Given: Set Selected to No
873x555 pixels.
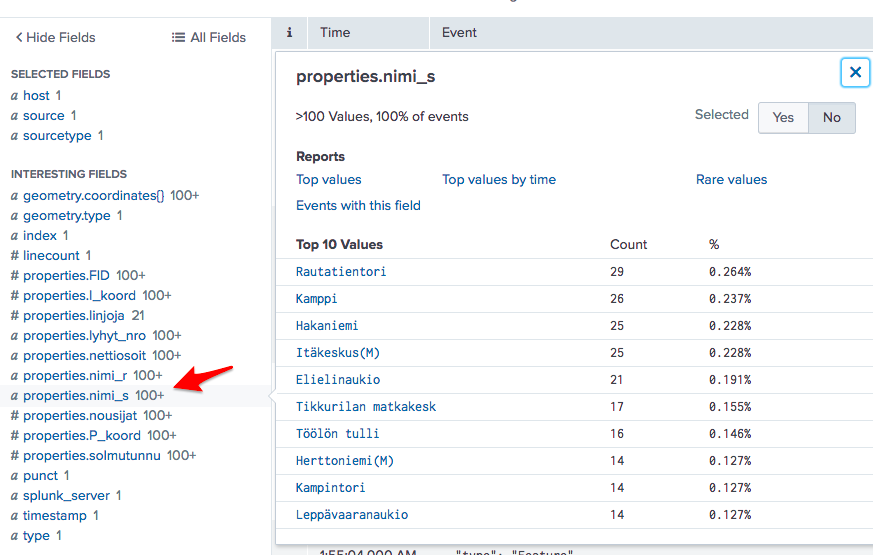Looking at the screenshot, I should pos(832,117).
